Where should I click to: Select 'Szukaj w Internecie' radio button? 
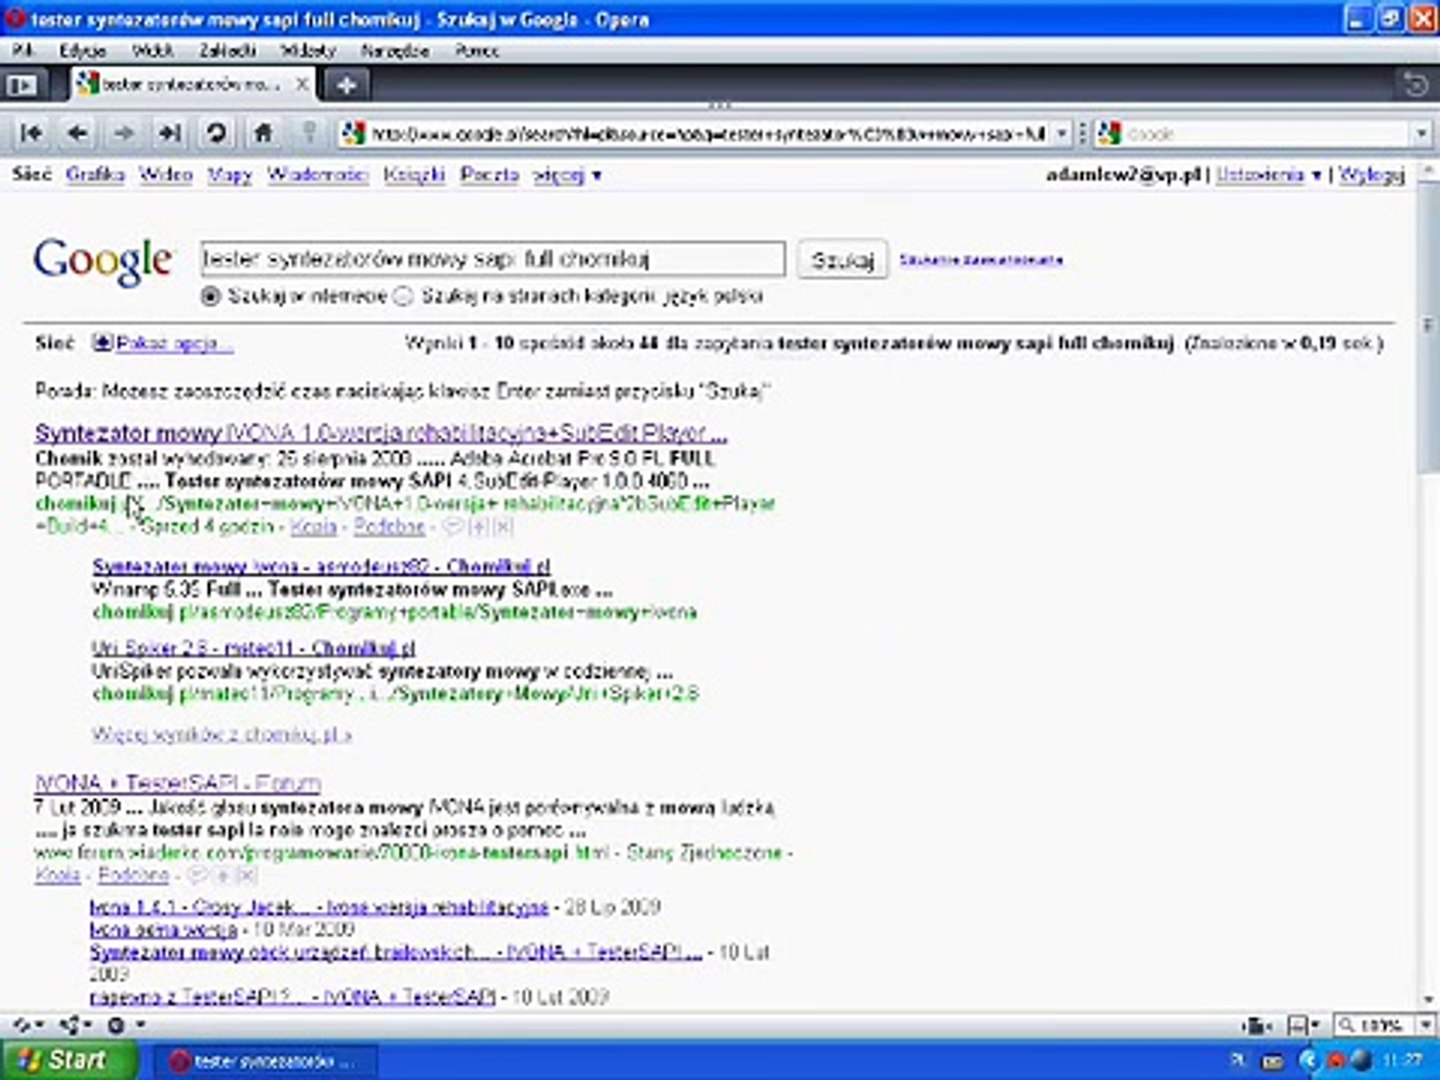210,296
